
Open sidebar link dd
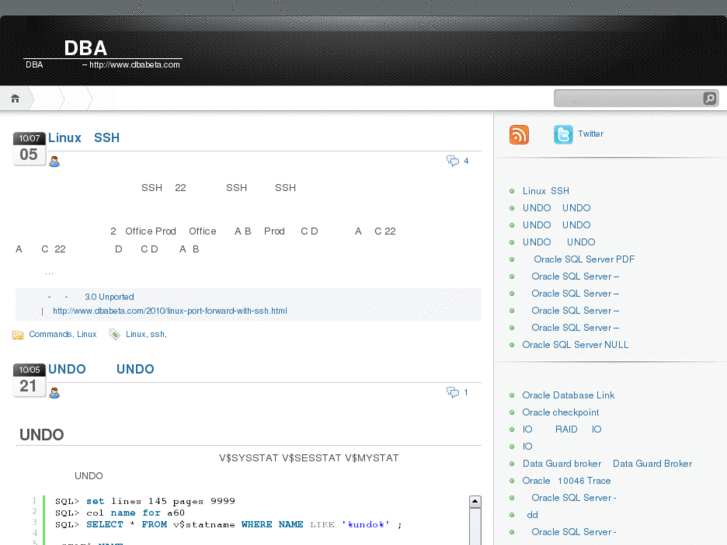click(x=532, y=515)
